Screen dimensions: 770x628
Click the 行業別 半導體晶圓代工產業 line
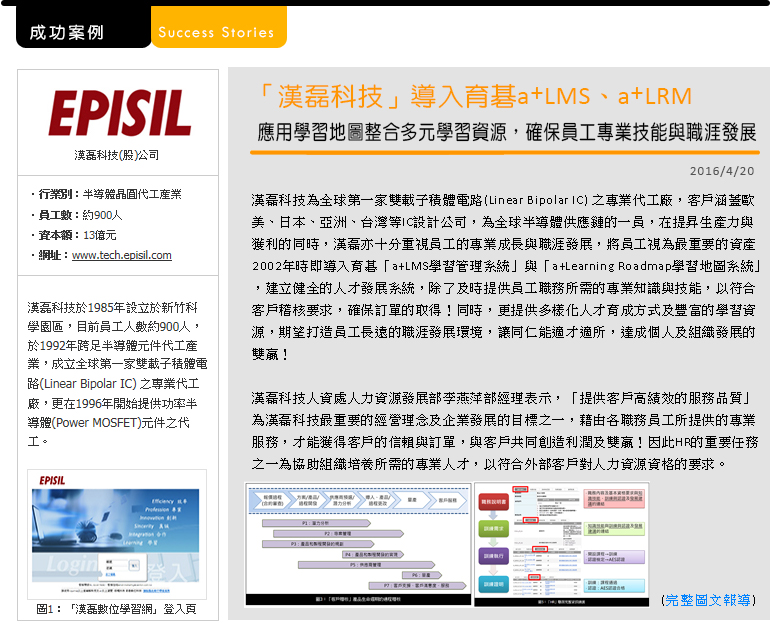pos(106,194)
